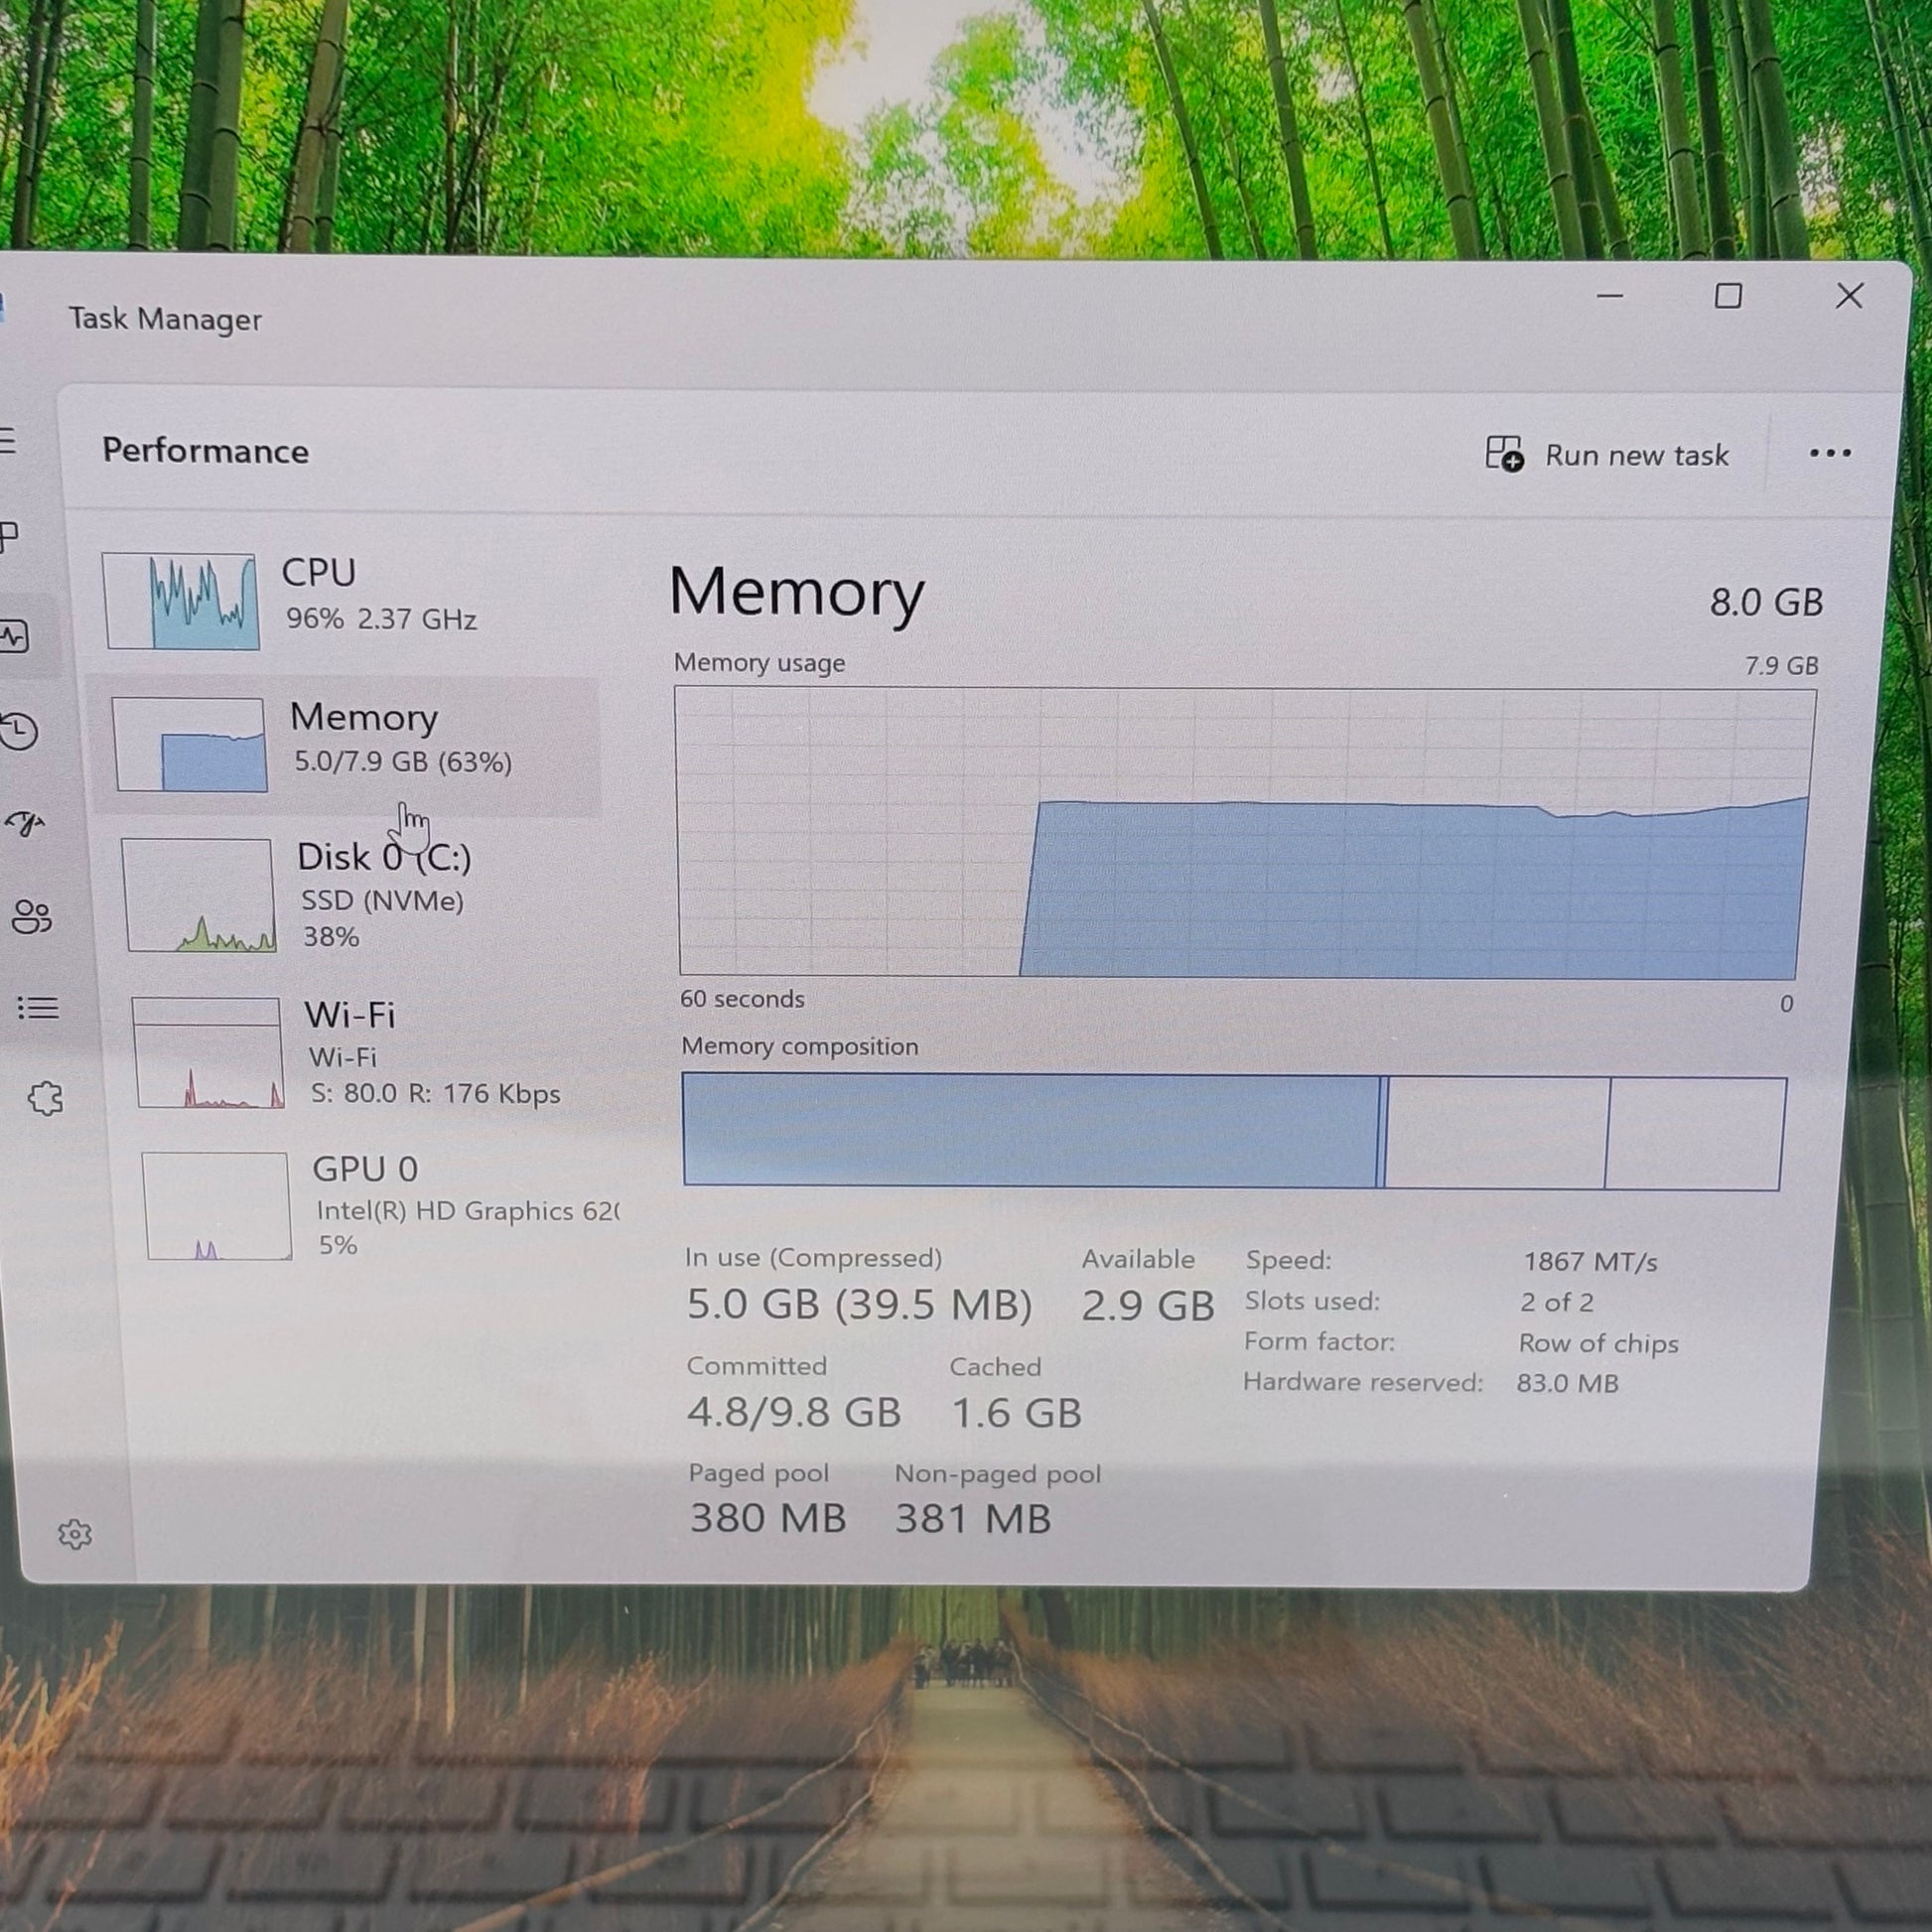Open the Users page icon
This screenshot has width=1932, height=1932.
[32, 916]
